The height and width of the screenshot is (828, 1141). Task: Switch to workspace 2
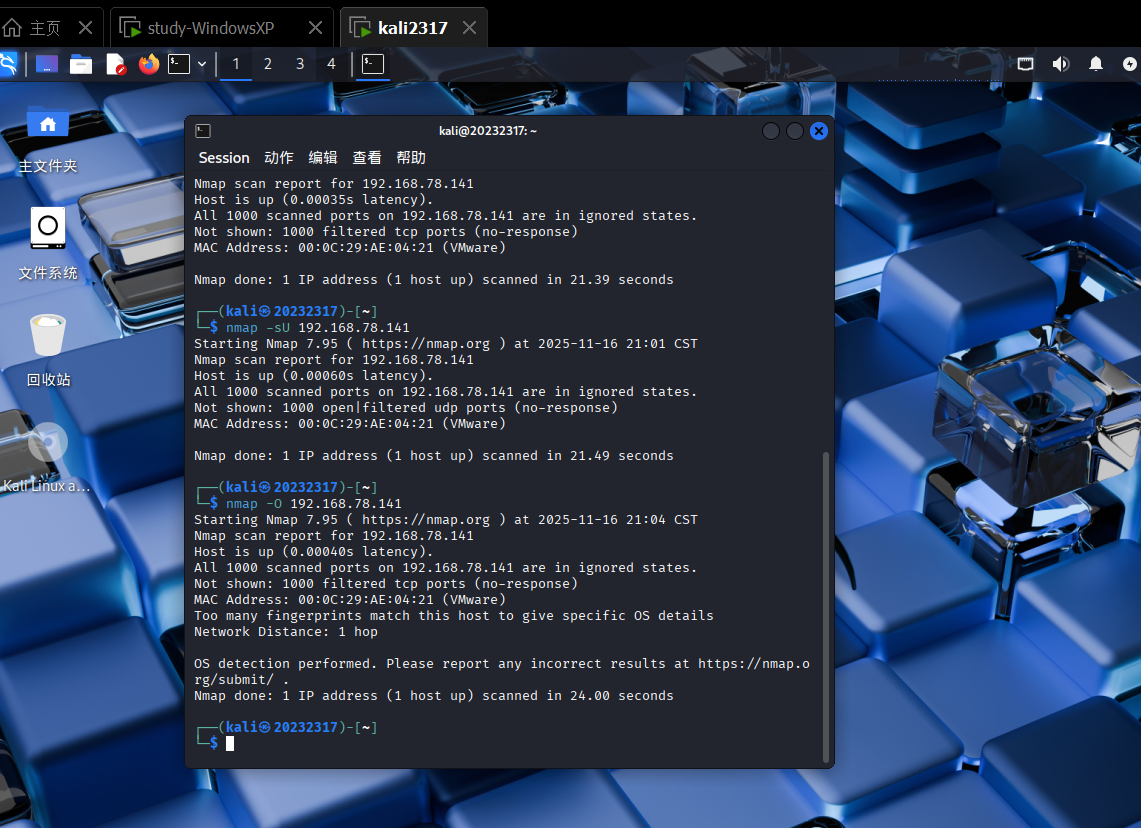[268, 64]
